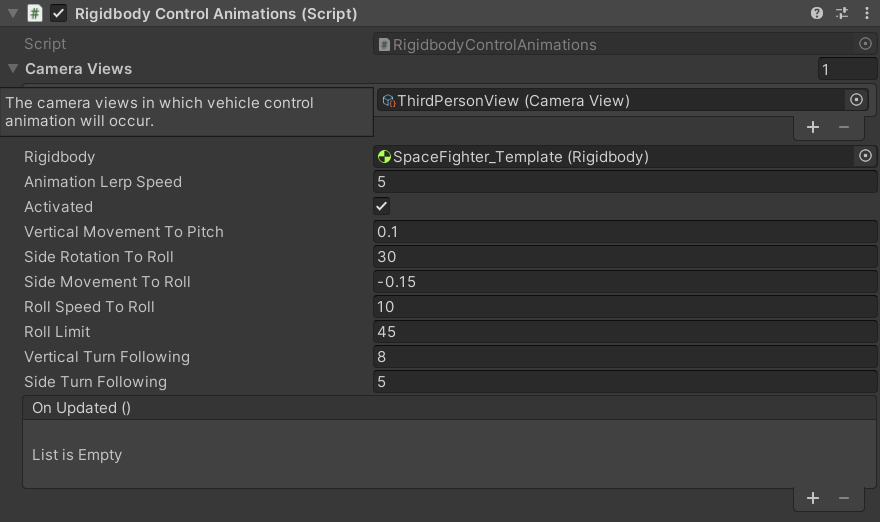Open the component three-dot context menu
This screenshot has height=522, width=880.
(x=866, y=14)
